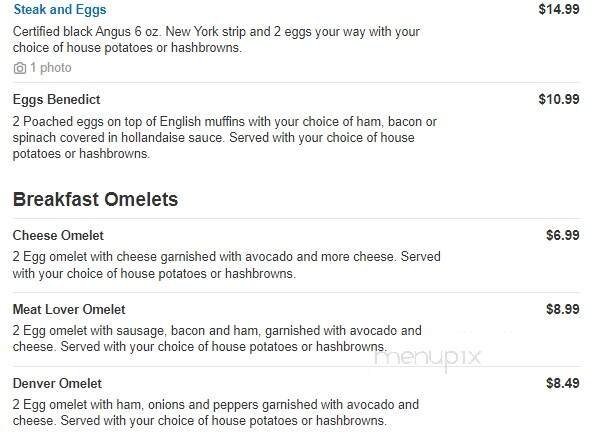Click the Cheese Omelet description text

[226, 265]
